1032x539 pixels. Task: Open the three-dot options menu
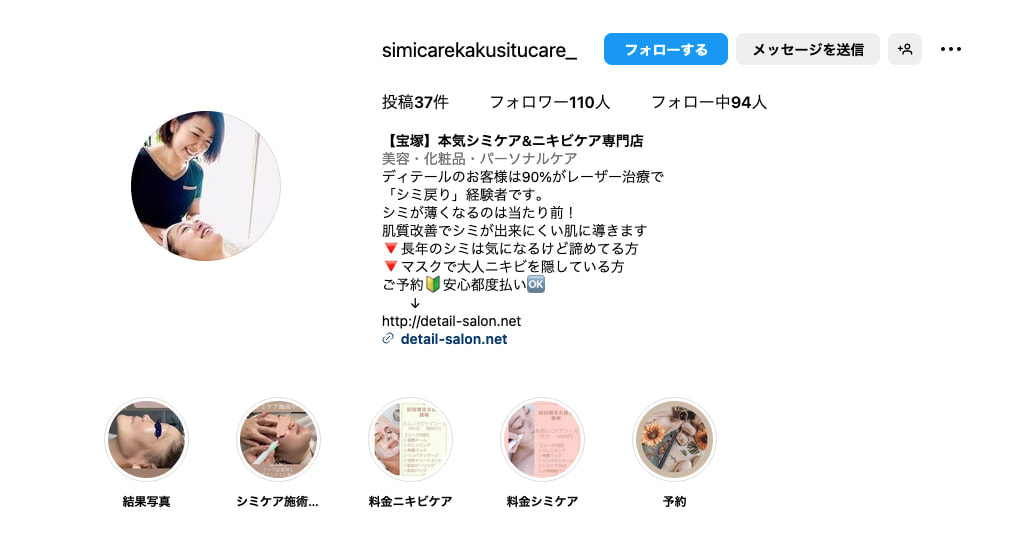[950, 49]
